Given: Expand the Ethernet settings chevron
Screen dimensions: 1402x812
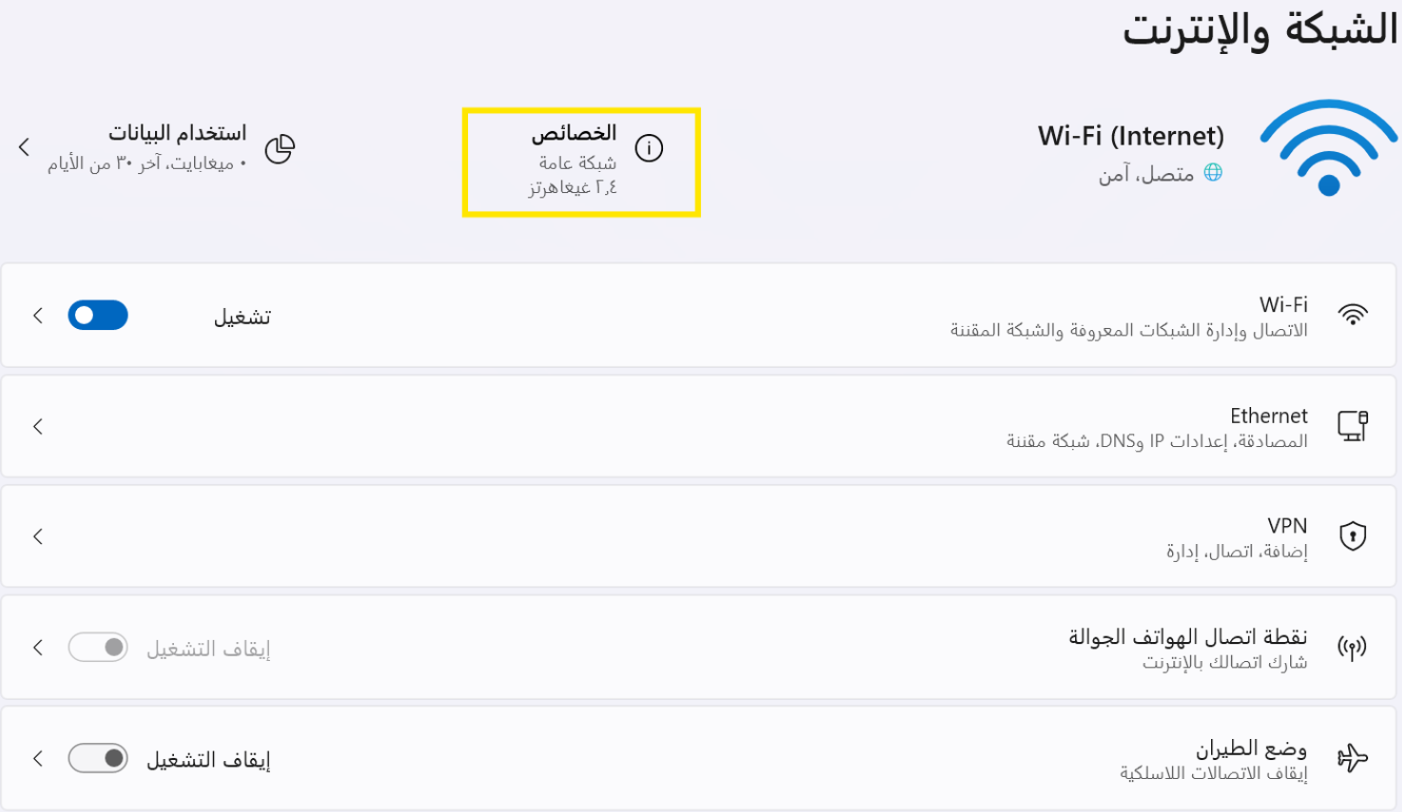Looking at the screenshot, I should (x=37, y=426).
